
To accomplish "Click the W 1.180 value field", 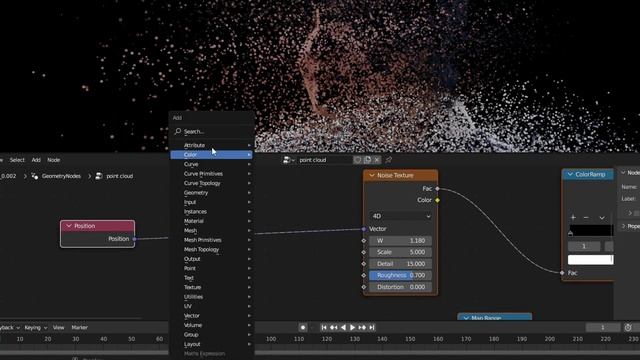I will [400, 241].
